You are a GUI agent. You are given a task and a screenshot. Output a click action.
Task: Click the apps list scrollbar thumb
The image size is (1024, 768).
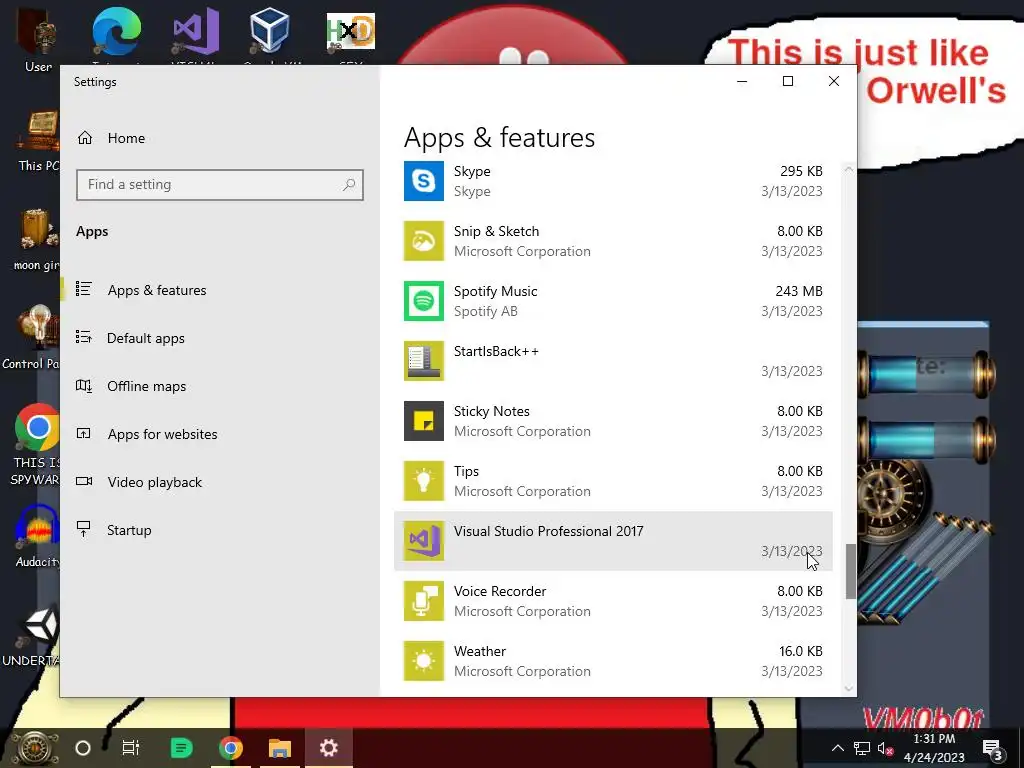click(x=850, y=571)
